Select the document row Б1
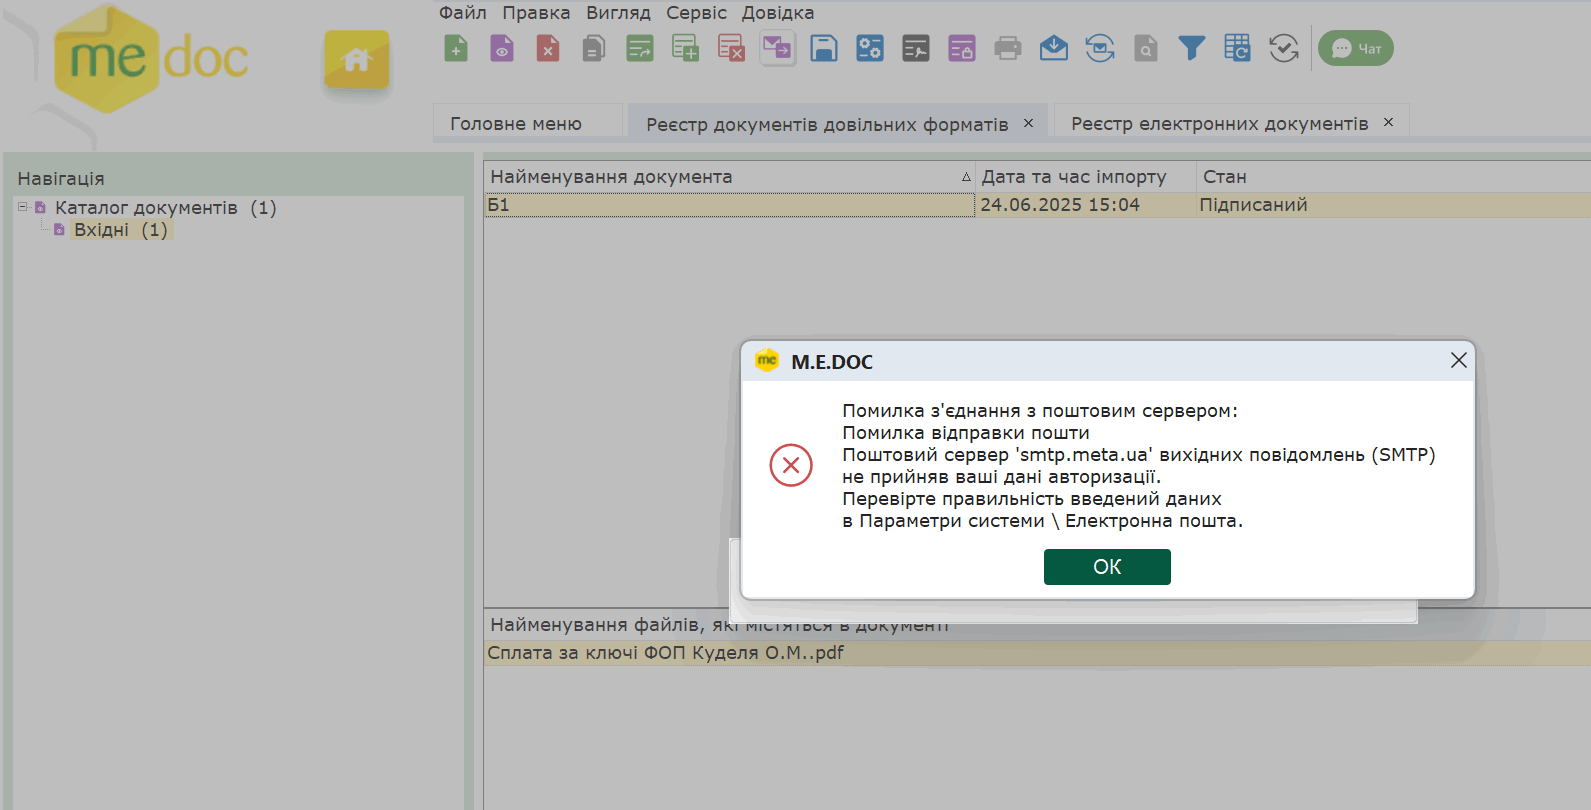The width and height of the screenshot is (1591, 810). (x=729, y=205)
